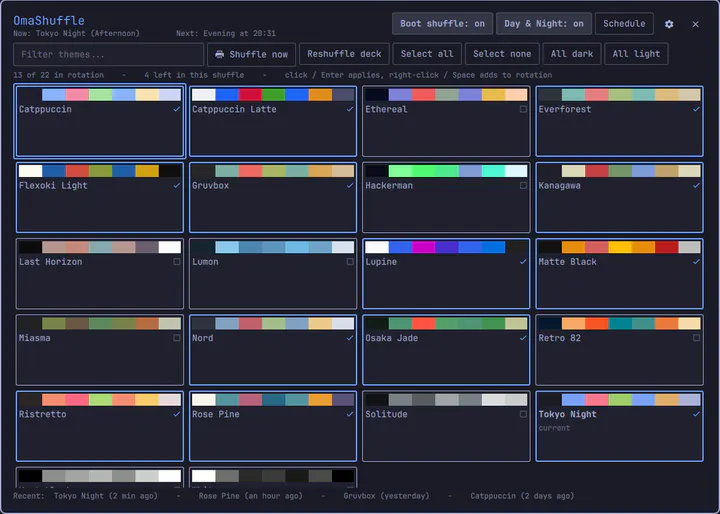720x514 pixels.
Task: Click recent entry "Tokyo Night (2 min ago)"
Action: click(106, 496)
